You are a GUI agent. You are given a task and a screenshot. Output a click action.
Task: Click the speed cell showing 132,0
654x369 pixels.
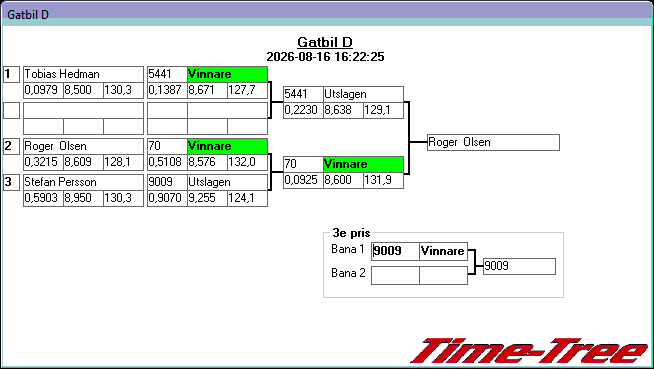(247, 163)
